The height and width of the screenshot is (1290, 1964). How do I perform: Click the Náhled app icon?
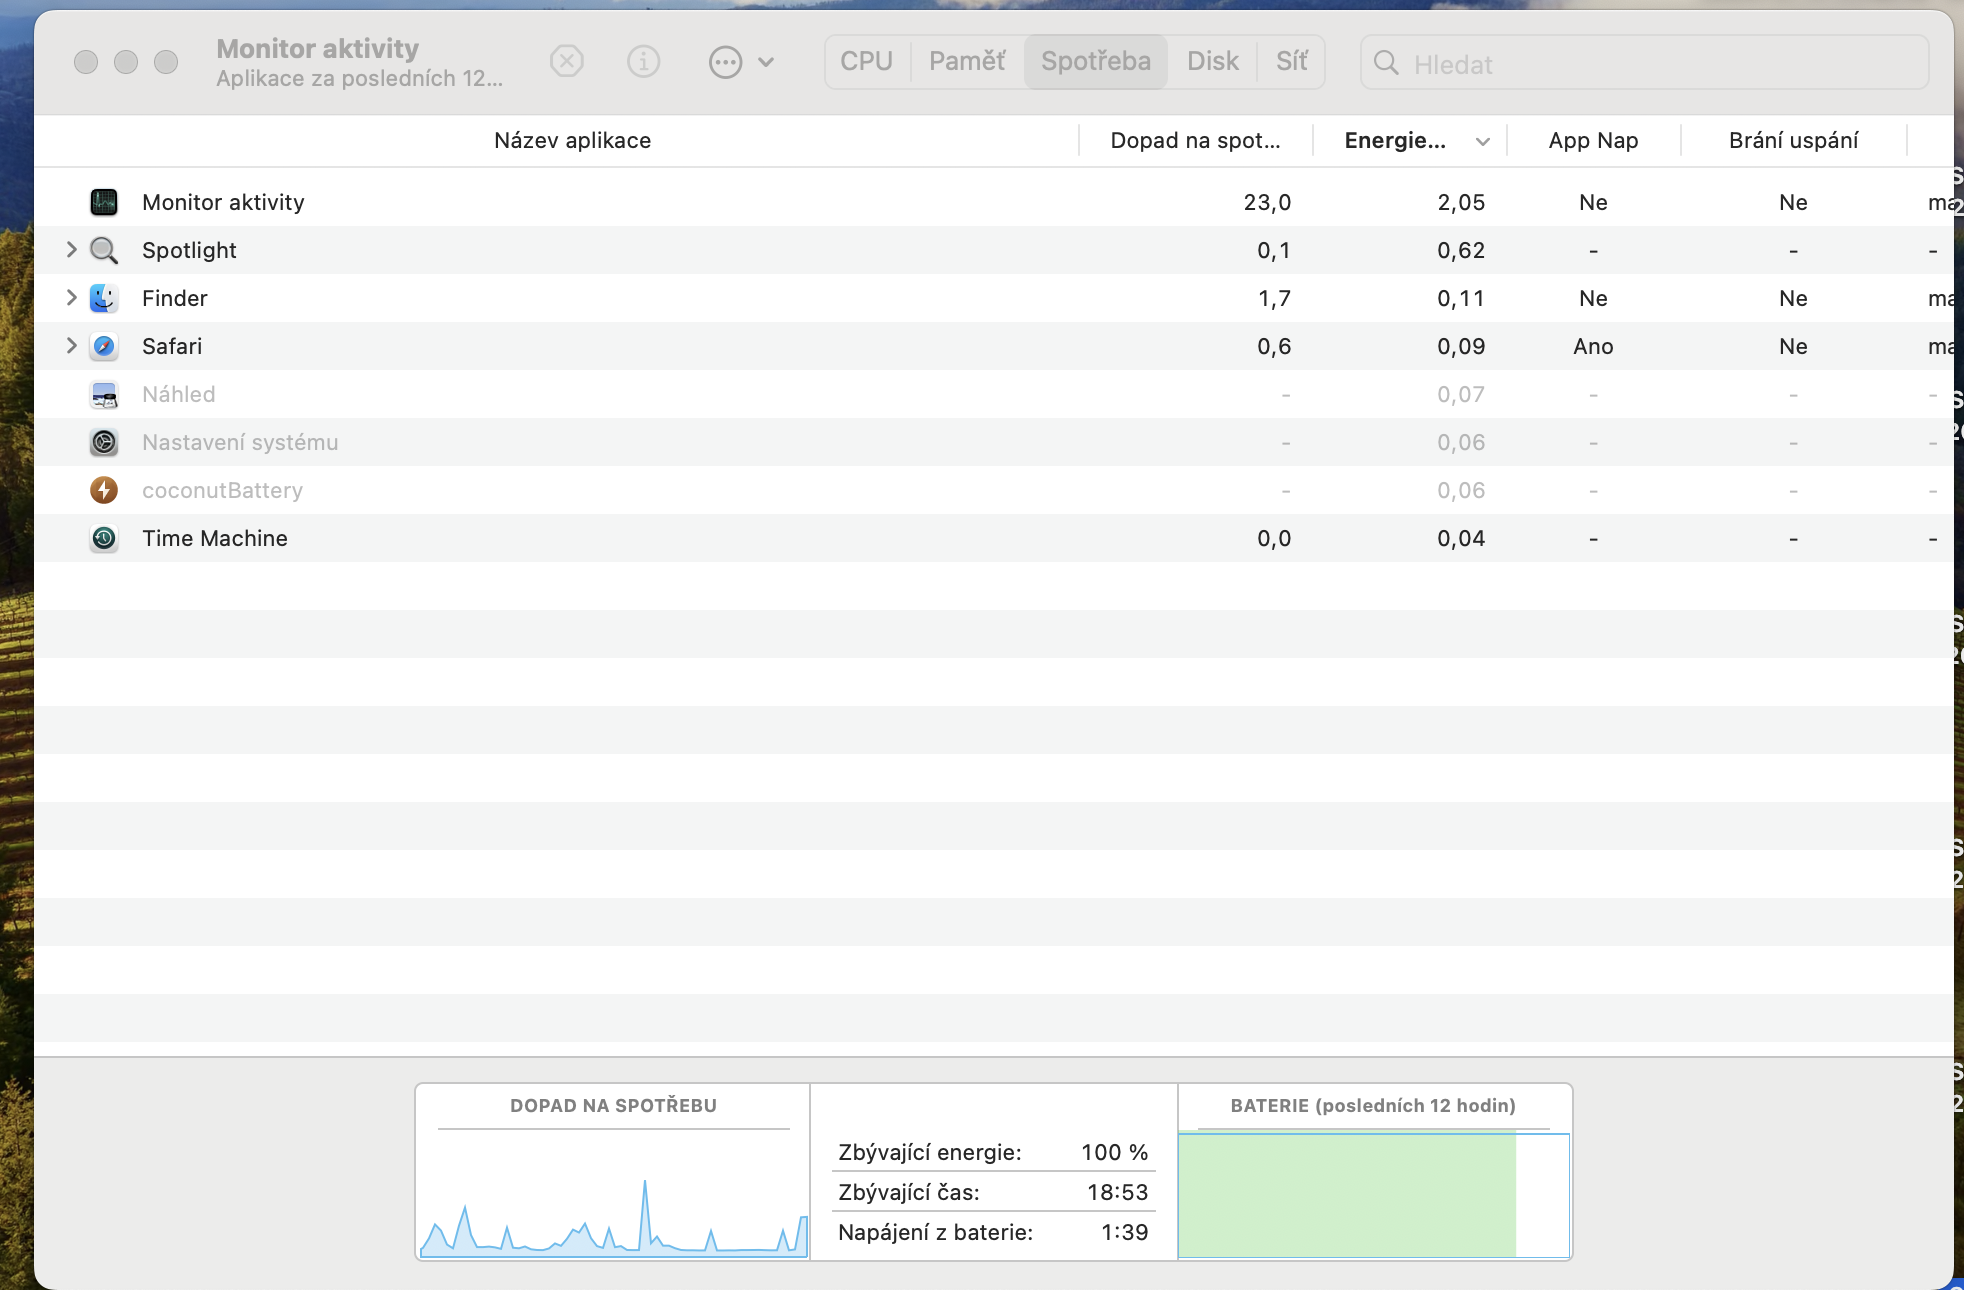[x=104, y=394]
